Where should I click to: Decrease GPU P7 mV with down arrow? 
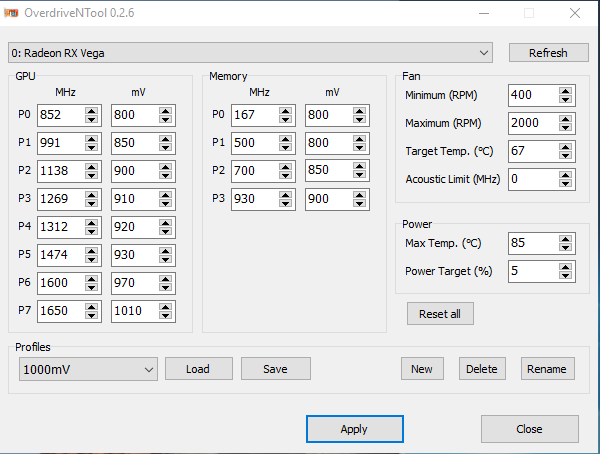pos(165,315)
